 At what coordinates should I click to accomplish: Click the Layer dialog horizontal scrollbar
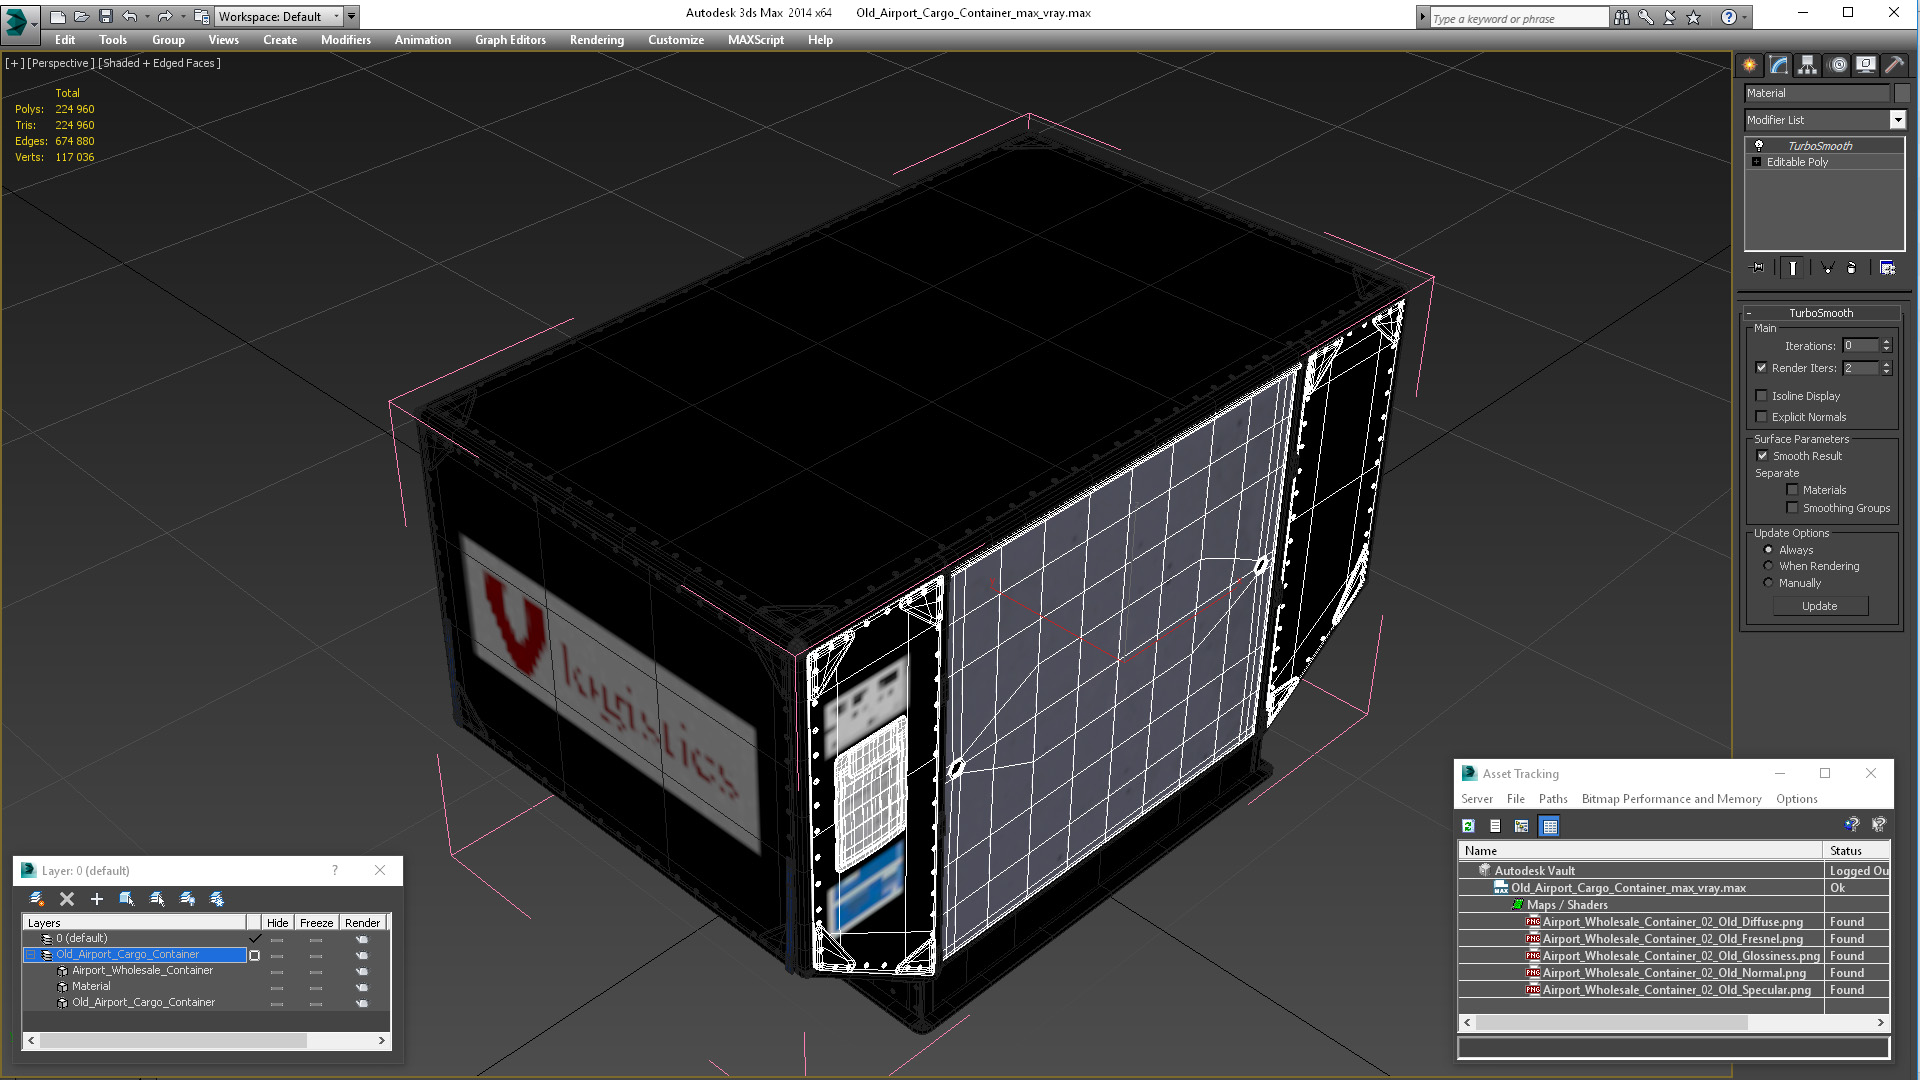point(206,1041)
